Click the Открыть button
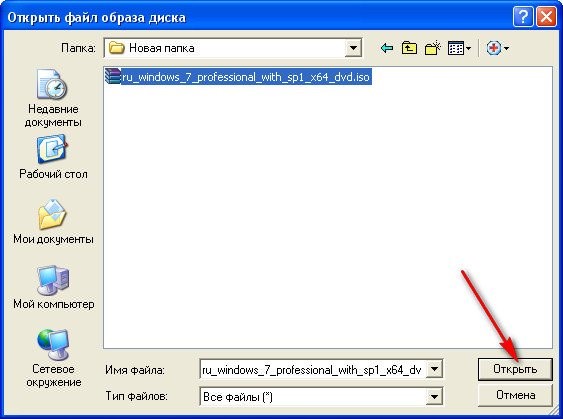 tap(515, 369)
